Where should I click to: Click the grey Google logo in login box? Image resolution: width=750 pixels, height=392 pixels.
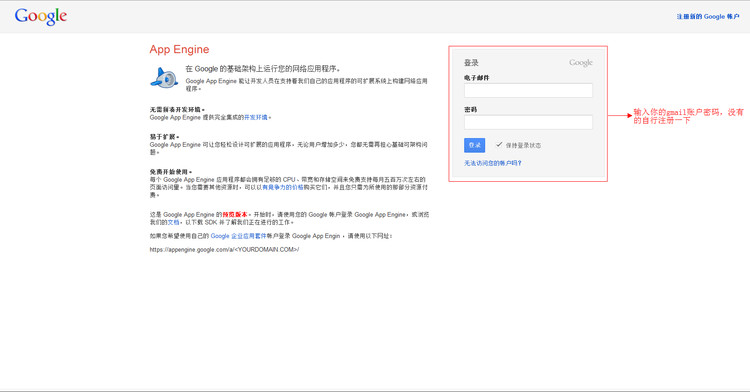click(x=581, y=63)
